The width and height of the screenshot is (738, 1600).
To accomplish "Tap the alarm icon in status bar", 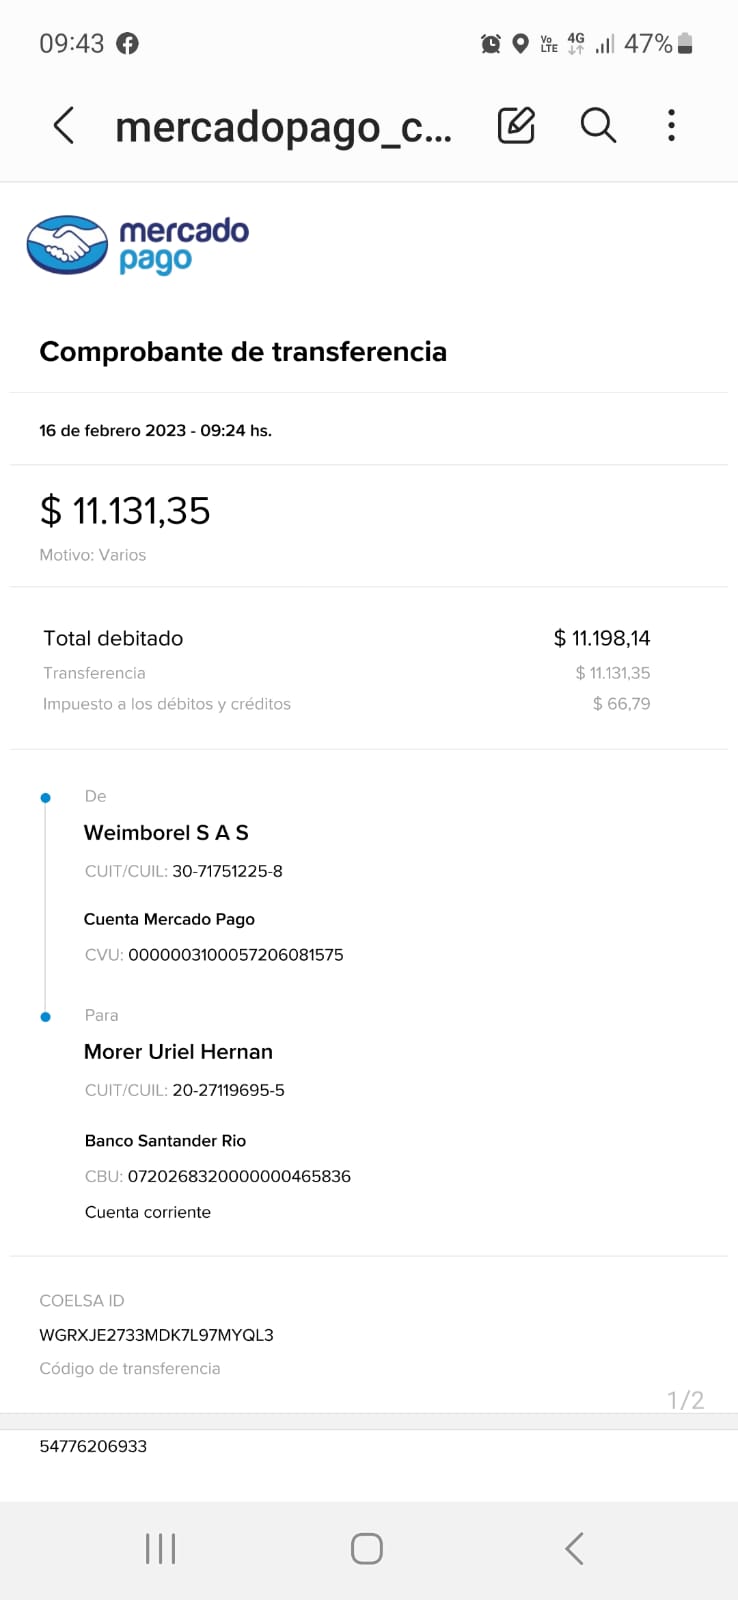I will pyautogui.click(x=491, y=44).
